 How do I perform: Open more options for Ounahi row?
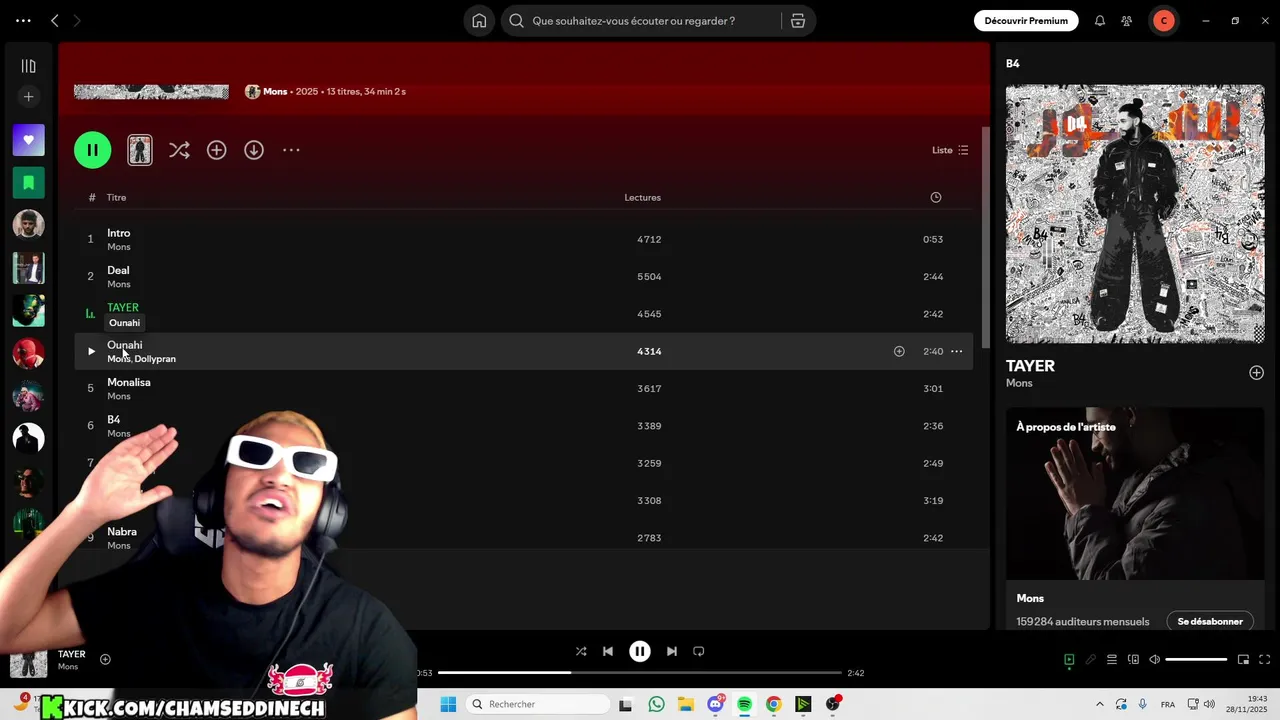[956, 351]
